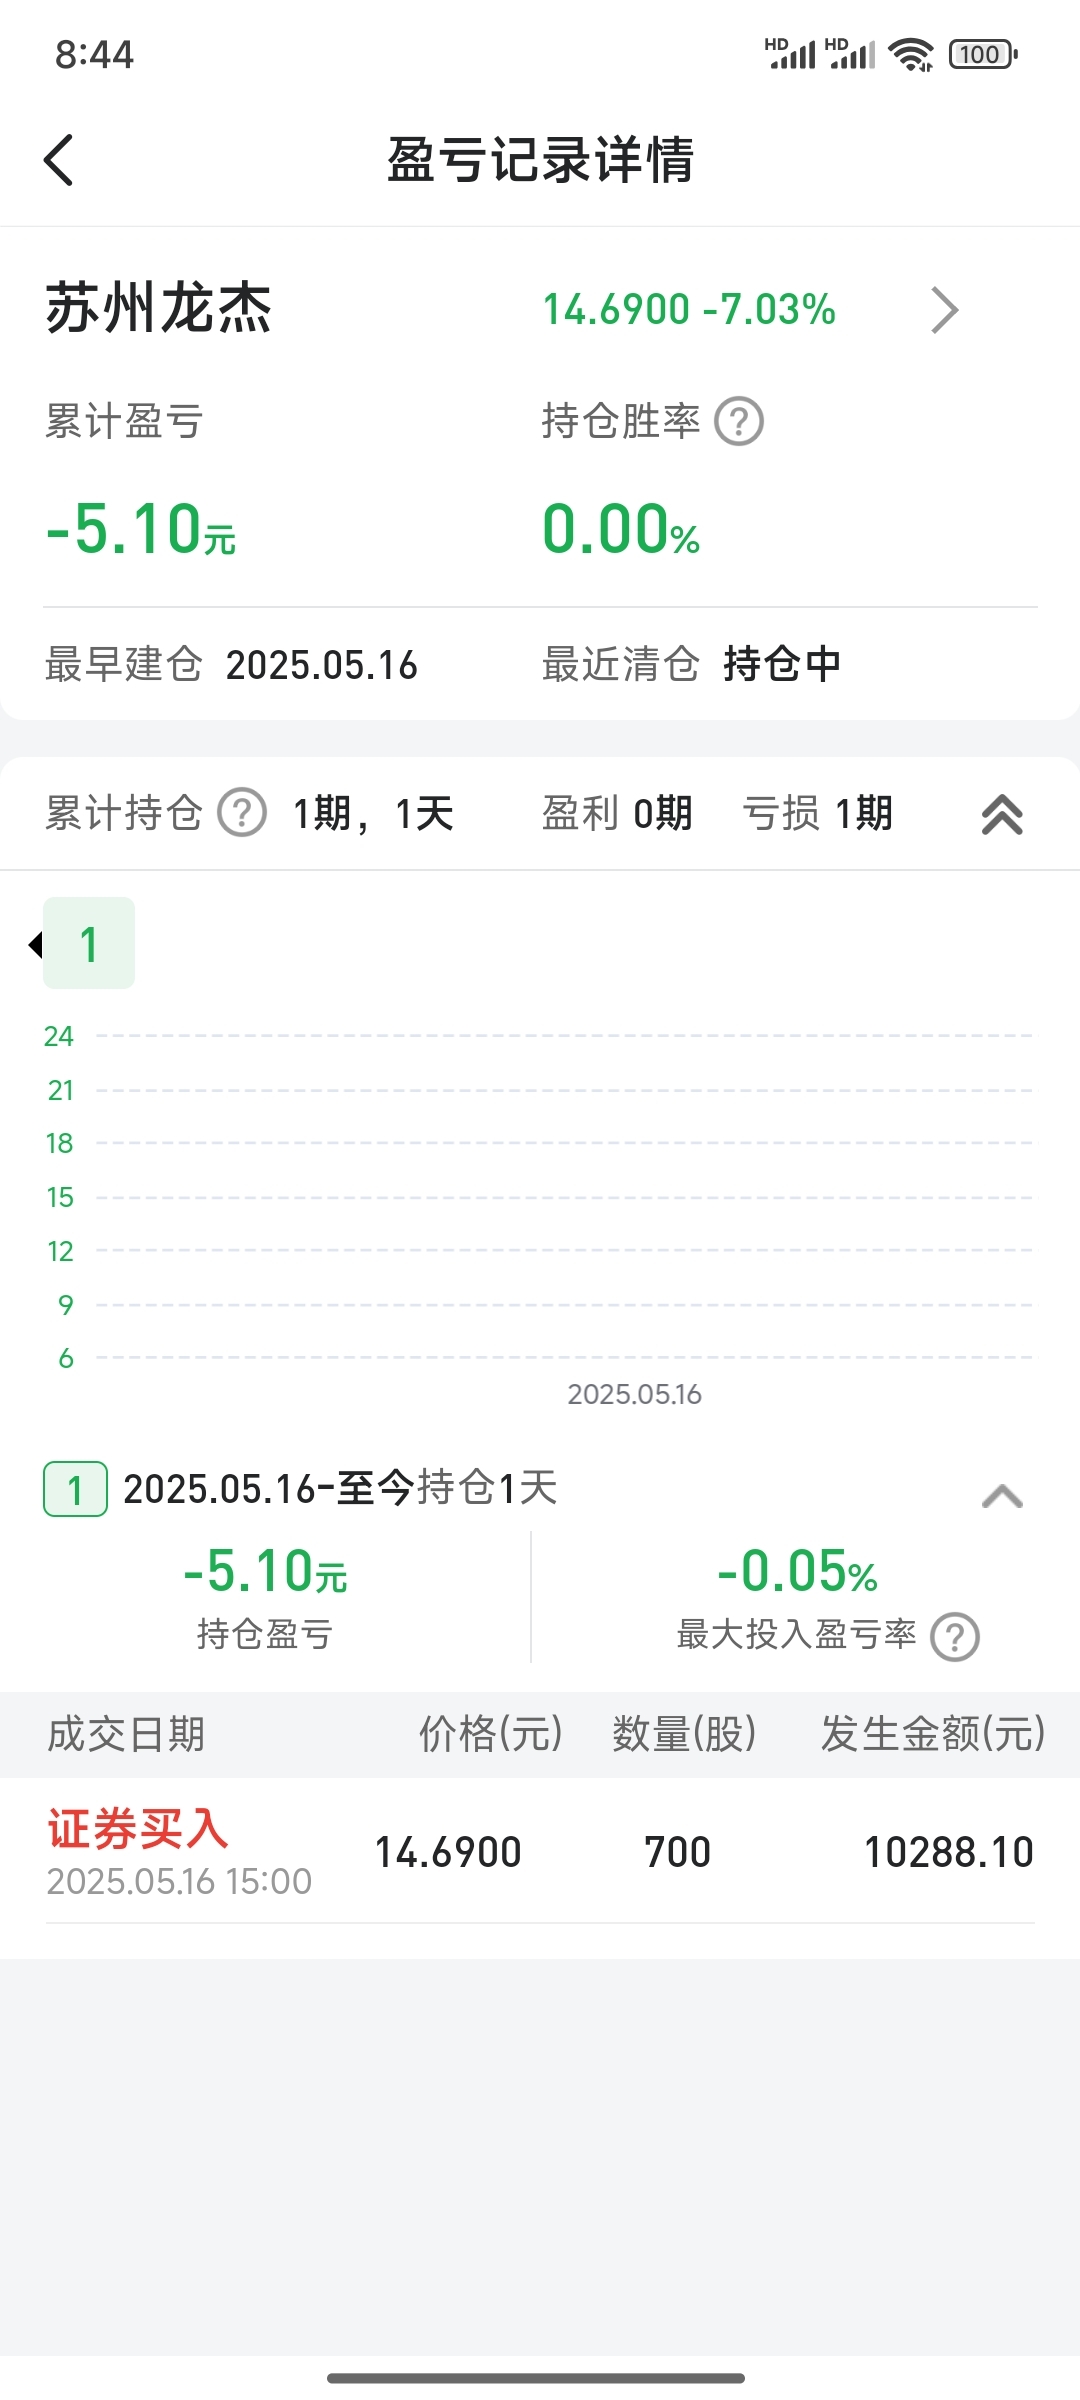
Task: Tap the 0.00% win rate value
Action: tap(621, 528)
